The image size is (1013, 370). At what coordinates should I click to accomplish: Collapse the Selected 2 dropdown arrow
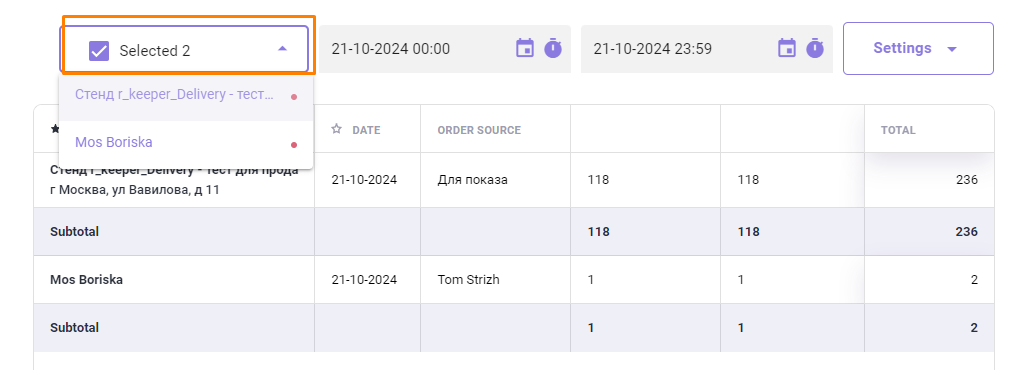coord(282,48)
